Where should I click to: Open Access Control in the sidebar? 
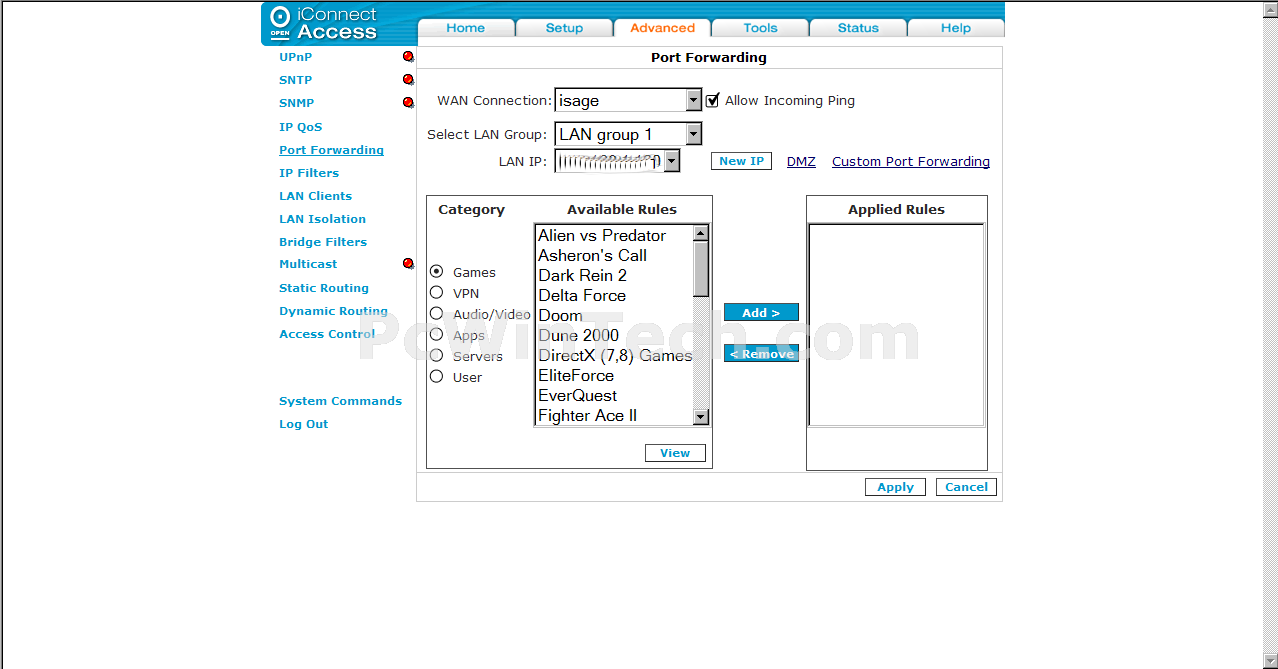click(x=327, y=334)
